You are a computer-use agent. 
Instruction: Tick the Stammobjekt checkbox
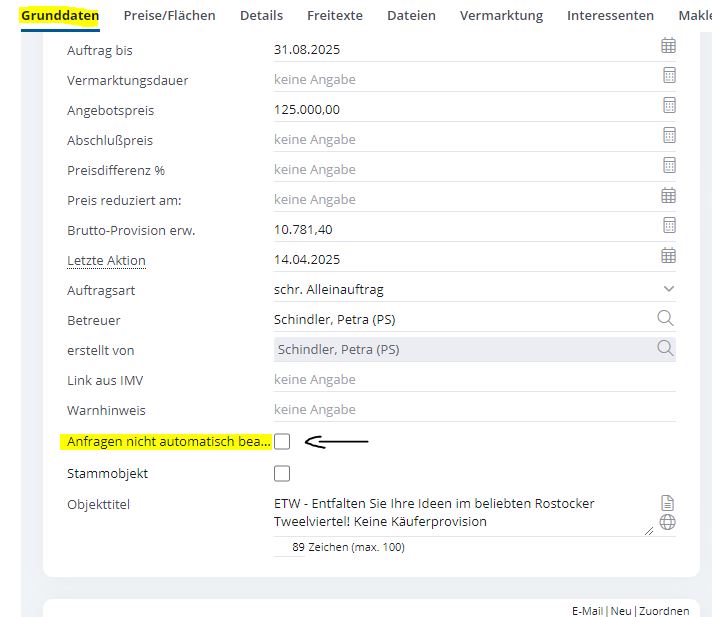pyautogui.click(x=282, y=473)
